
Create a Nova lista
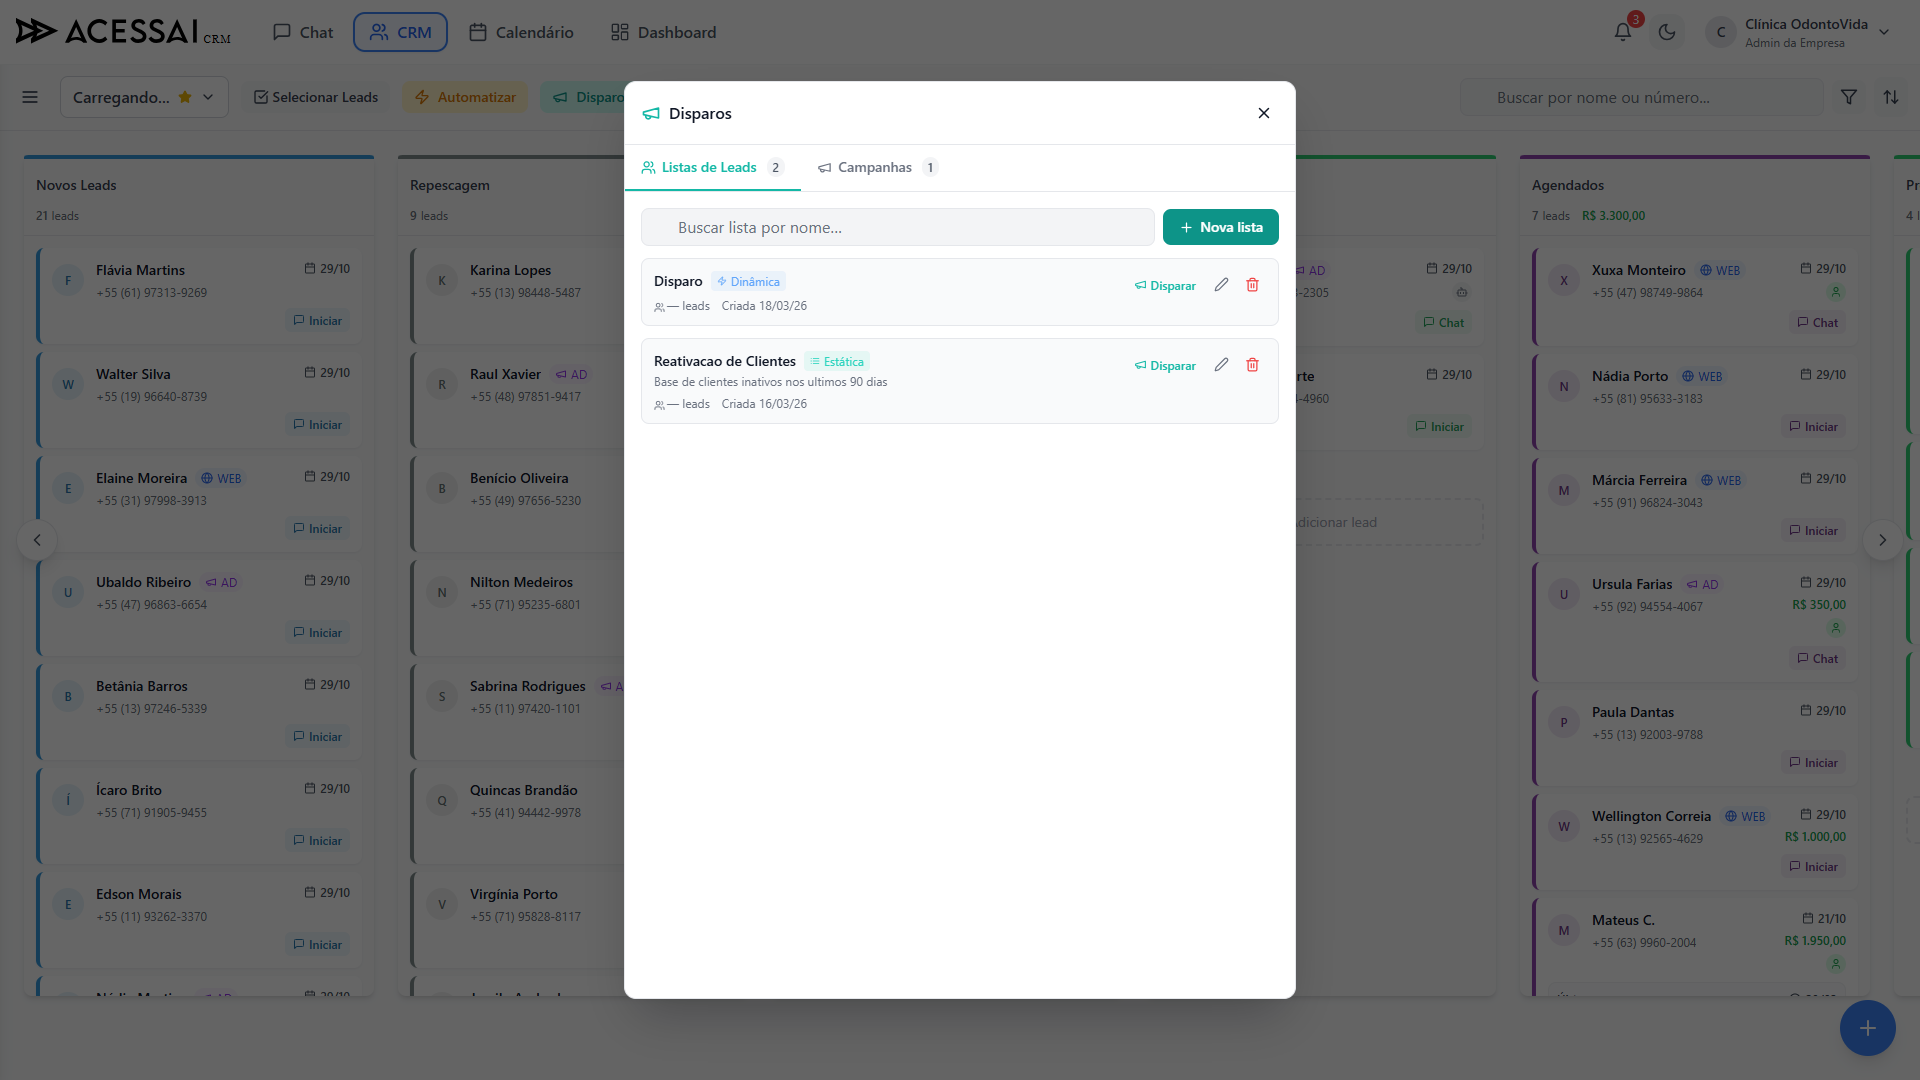tap(1220, 227)
